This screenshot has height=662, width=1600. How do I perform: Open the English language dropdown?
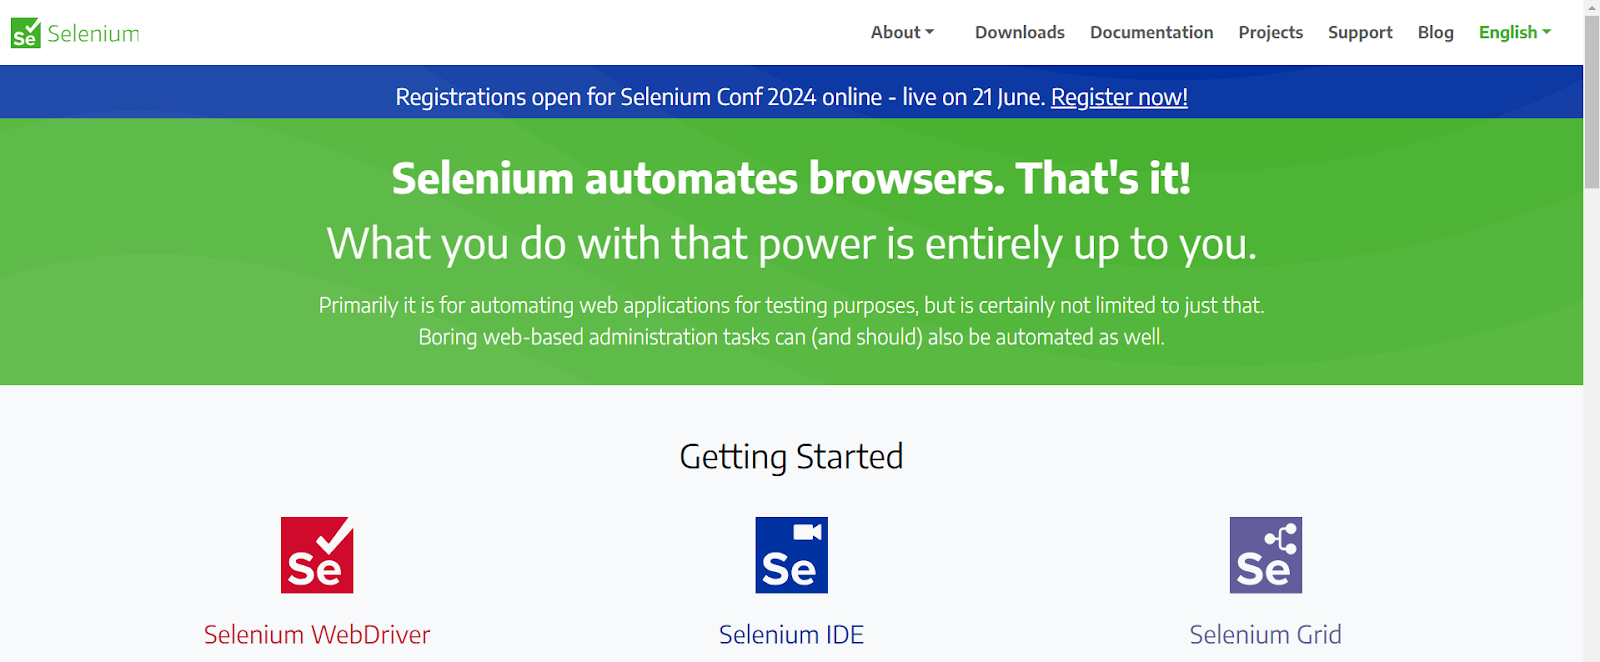(x=1515, y=32)
